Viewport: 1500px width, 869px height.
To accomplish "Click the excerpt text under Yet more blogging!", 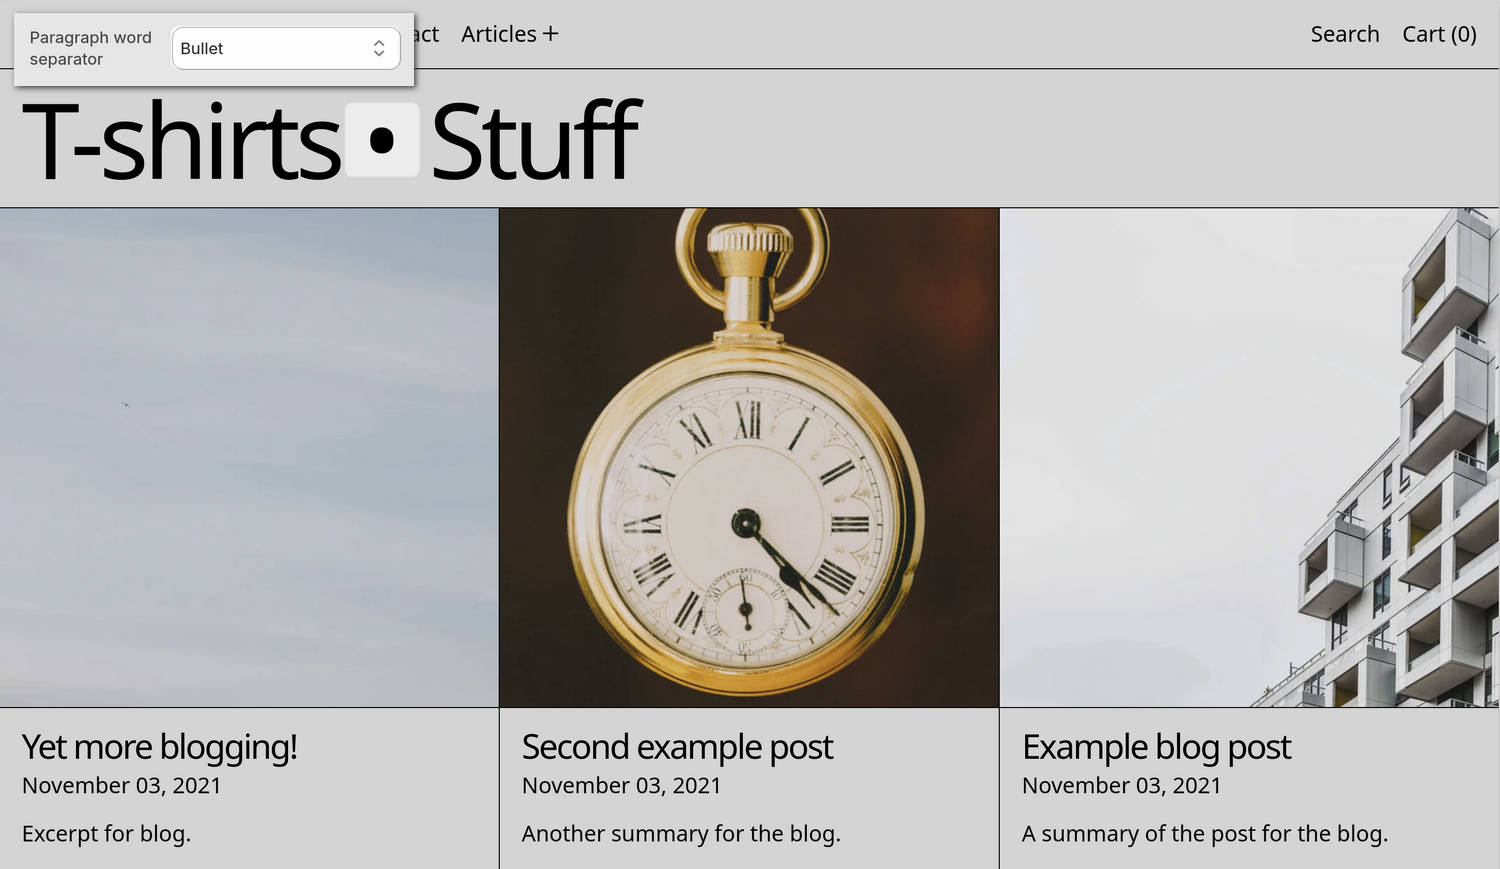I will point(106,833).
